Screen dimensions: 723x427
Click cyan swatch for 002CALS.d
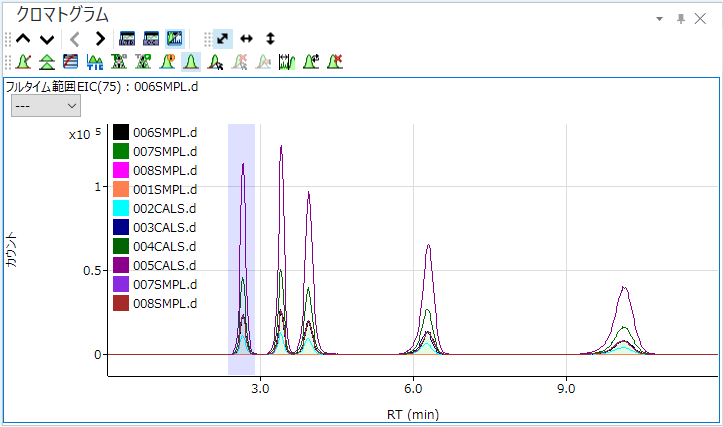(121, 208)
